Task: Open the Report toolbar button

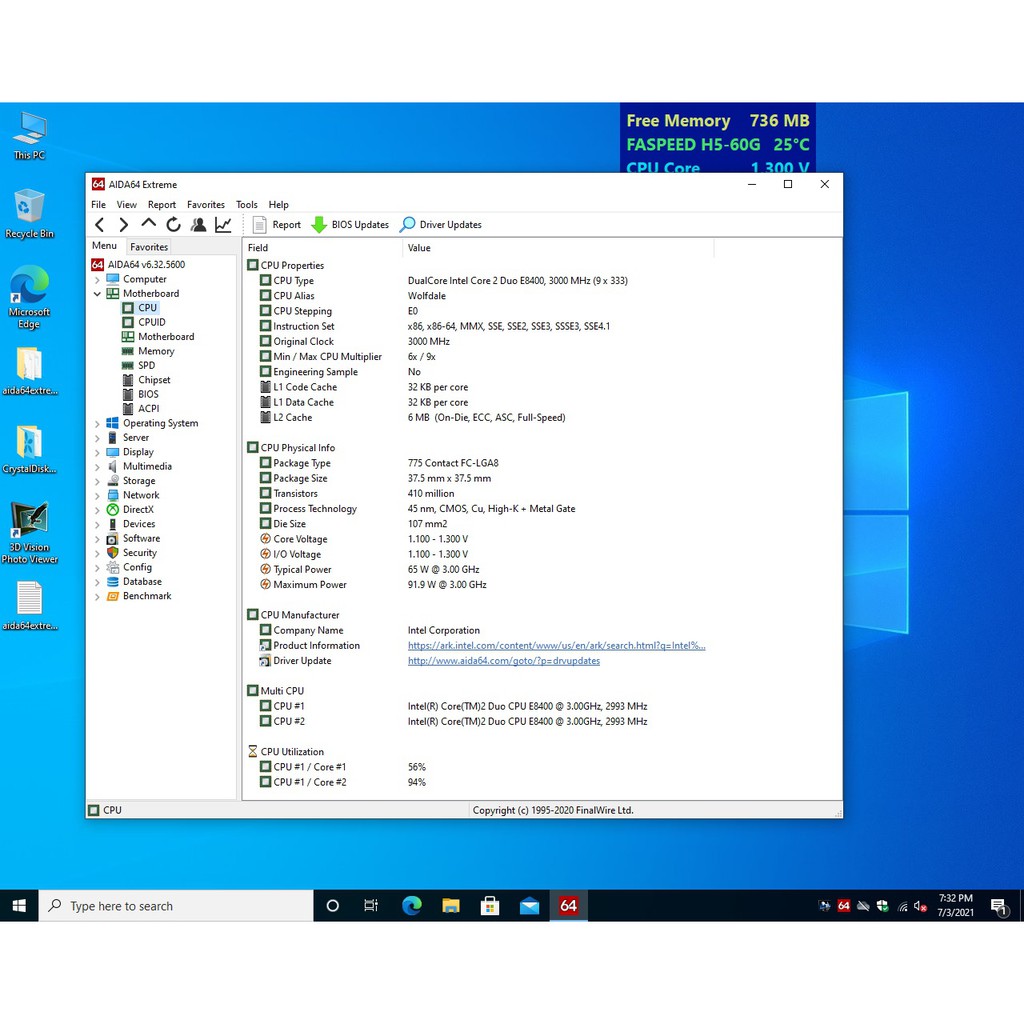Action: (277, 225)
